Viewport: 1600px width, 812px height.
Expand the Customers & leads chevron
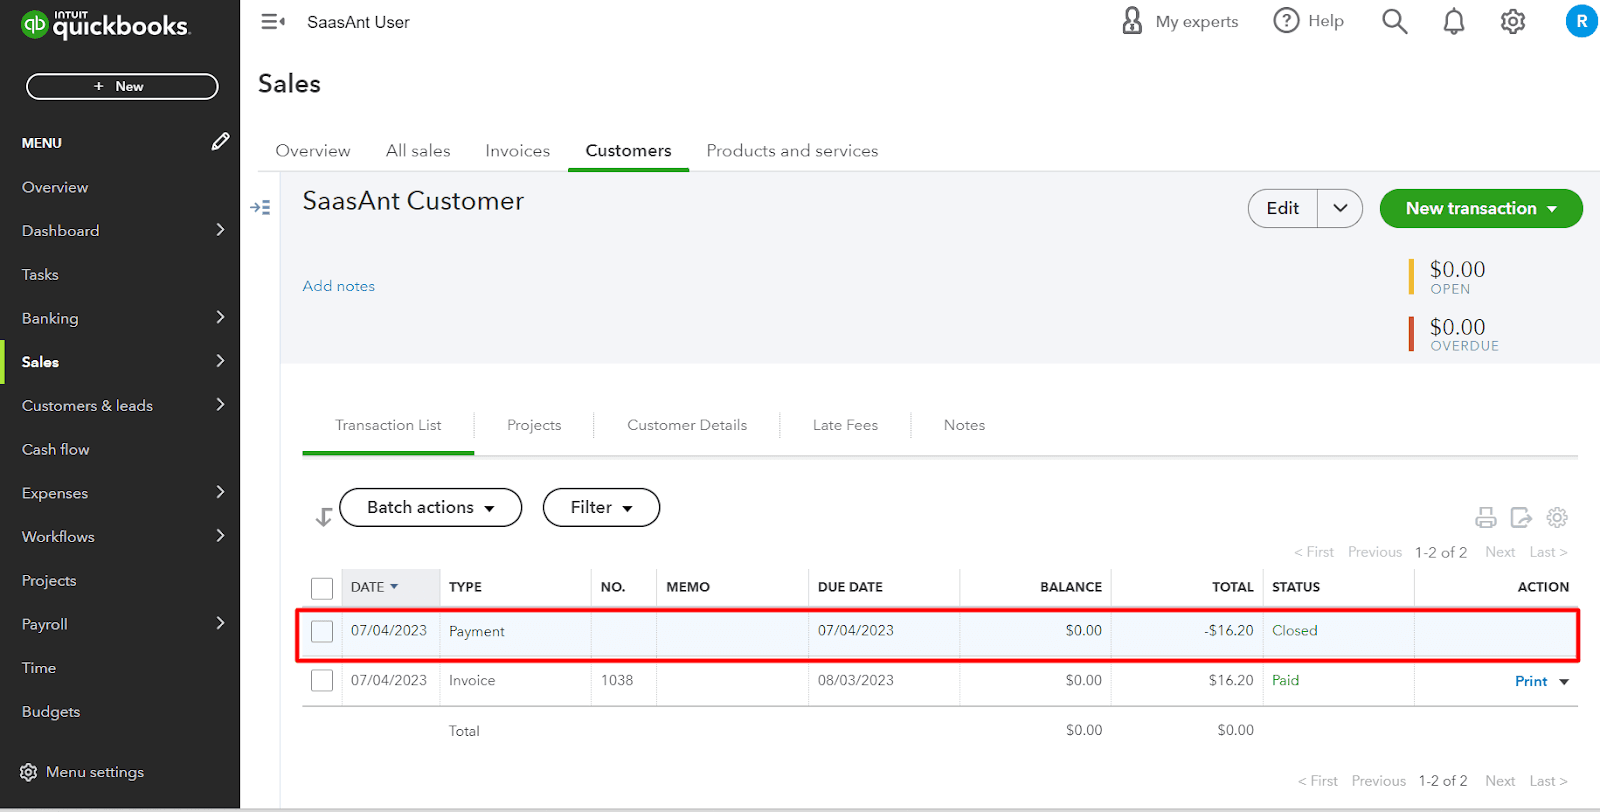point(220,404)
